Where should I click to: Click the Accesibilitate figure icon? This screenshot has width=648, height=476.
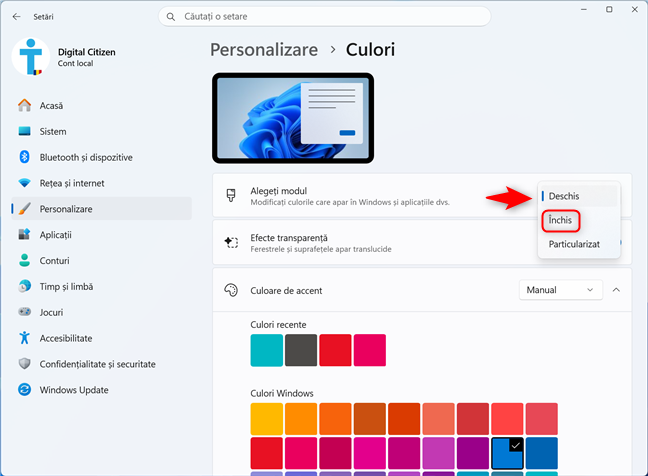click(24, 338)
